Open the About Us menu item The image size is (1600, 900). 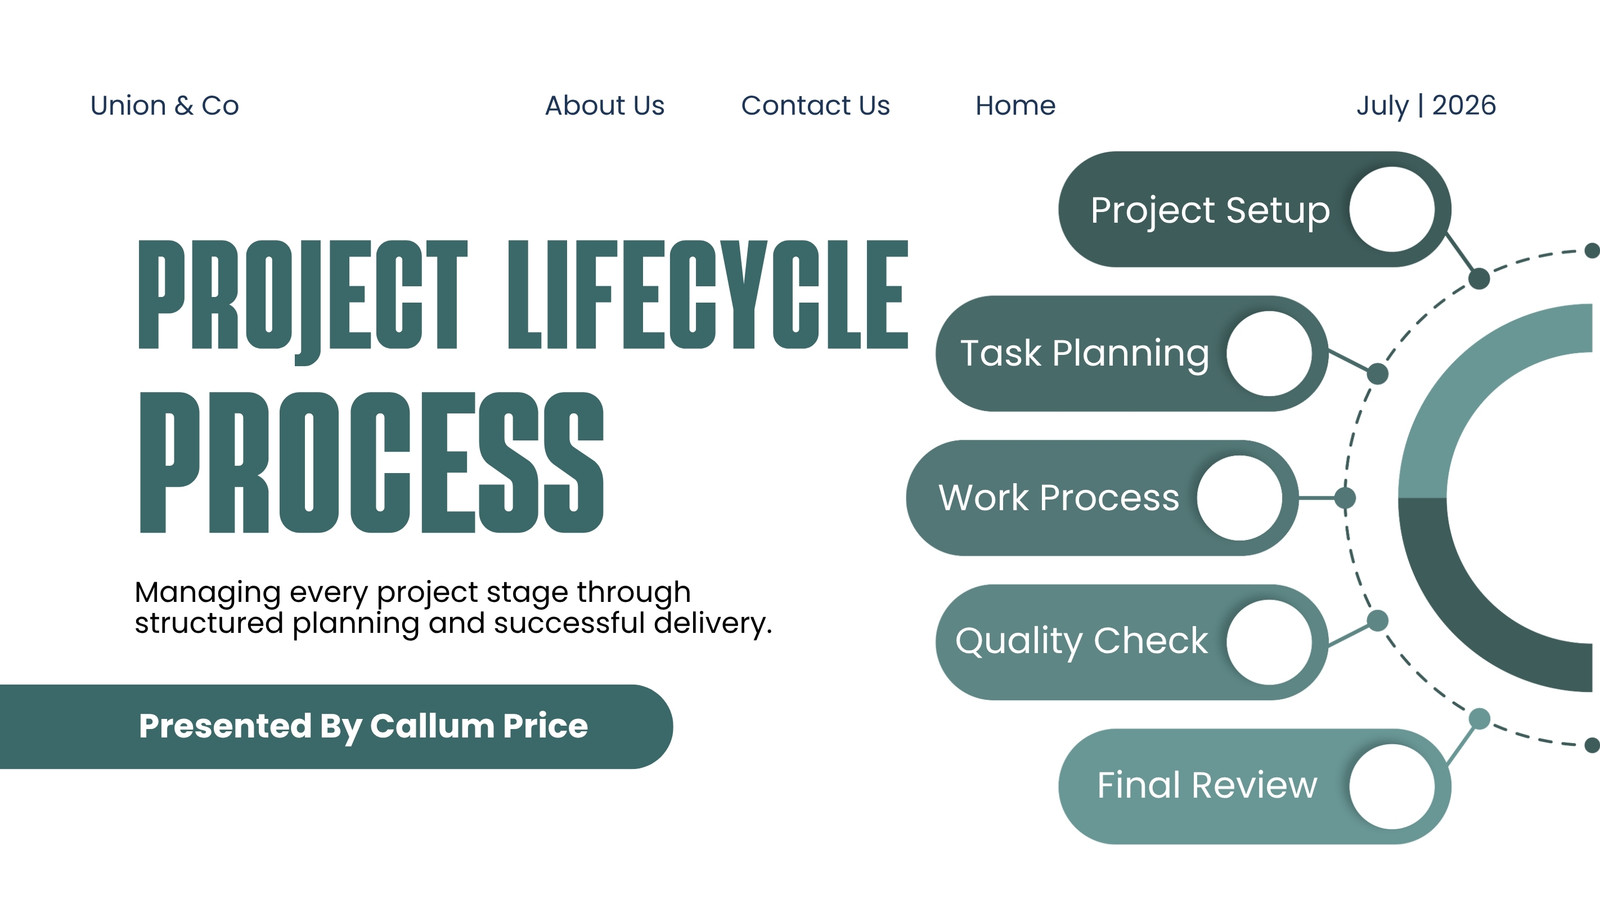click(604, 105)
